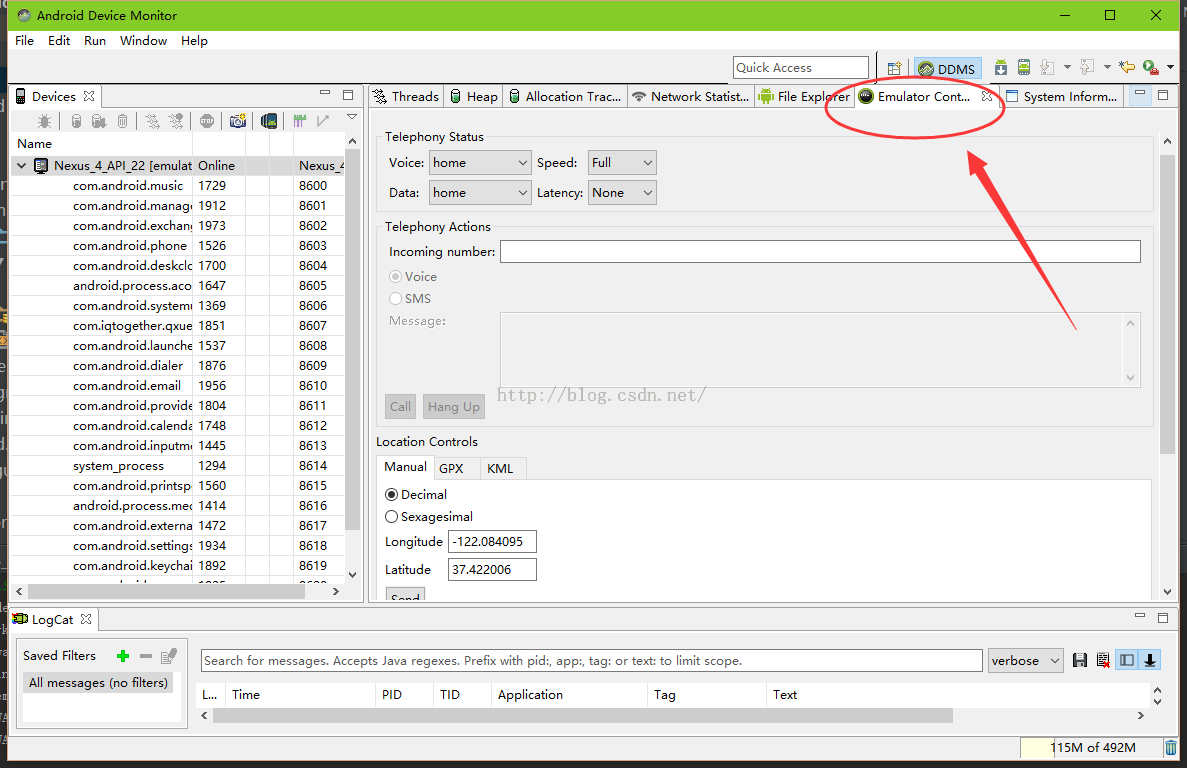This screenshot has height=768, width=1187.
Task: Open the External Tools dropdown arrow
Action: 1170,67
